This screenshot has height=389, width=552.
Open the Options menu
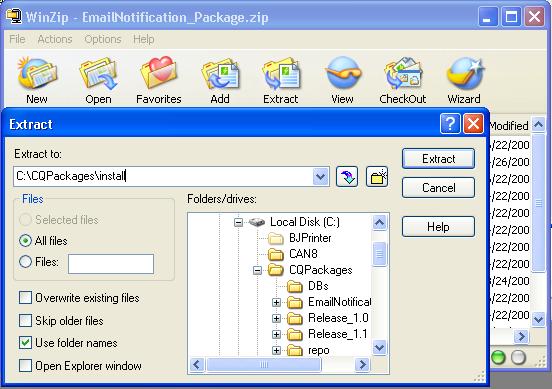coord(103,39)
